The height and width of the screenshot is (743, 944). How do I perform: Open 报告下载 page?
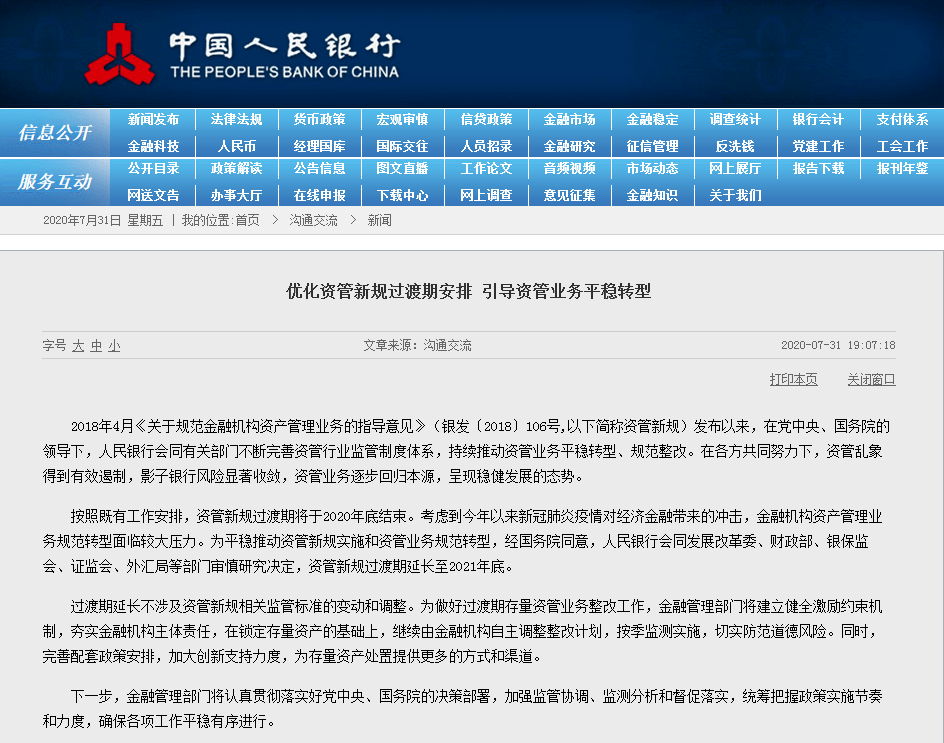(x=818, y=169)
